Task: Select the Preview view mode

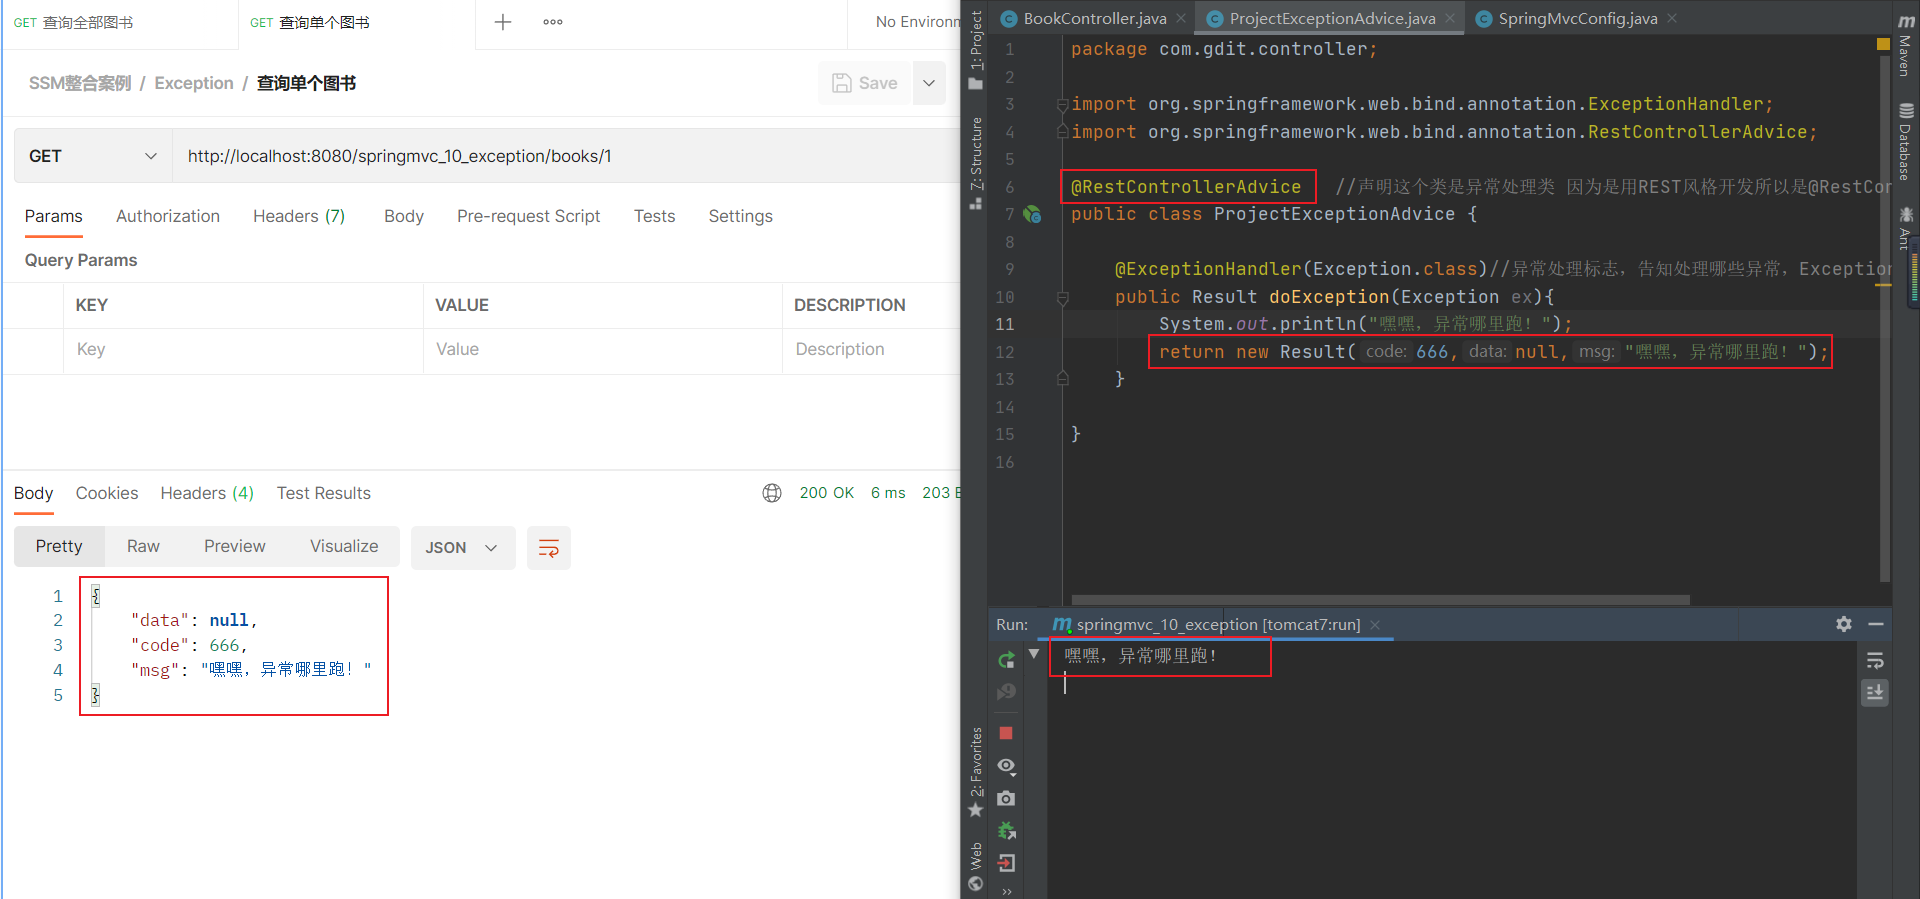Action: click(x=235, y=546)
